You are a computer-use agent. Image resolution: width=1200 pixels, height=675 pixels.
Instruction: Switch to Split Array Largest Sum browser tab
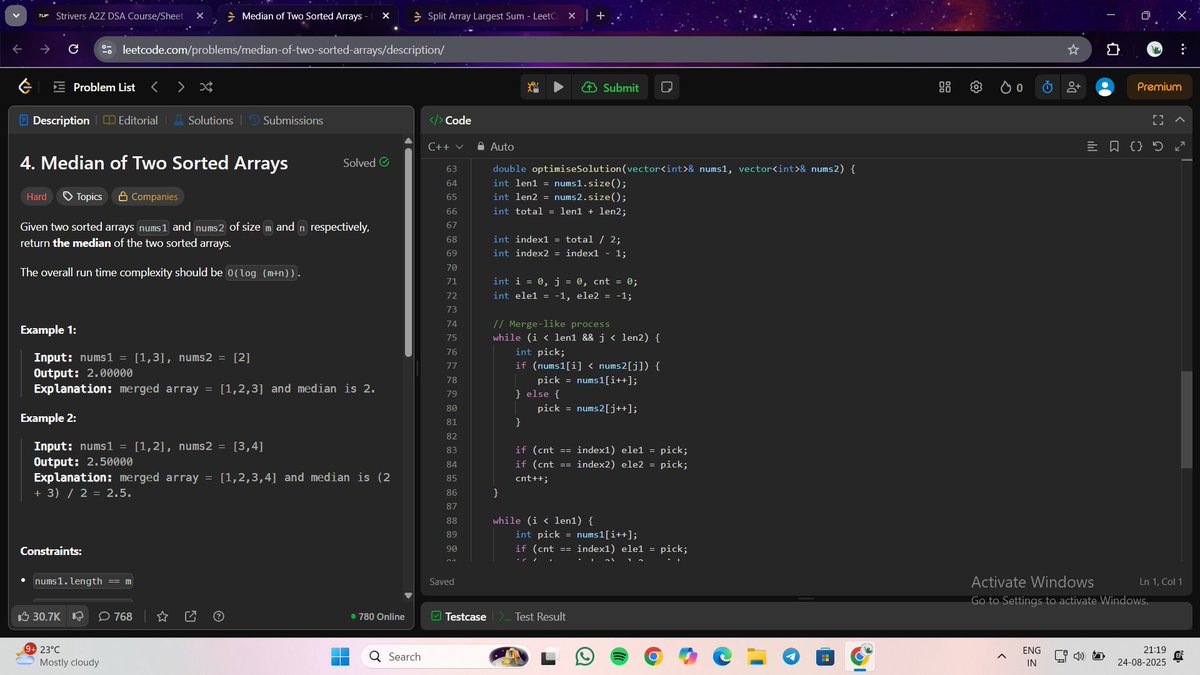coord(495,17)
